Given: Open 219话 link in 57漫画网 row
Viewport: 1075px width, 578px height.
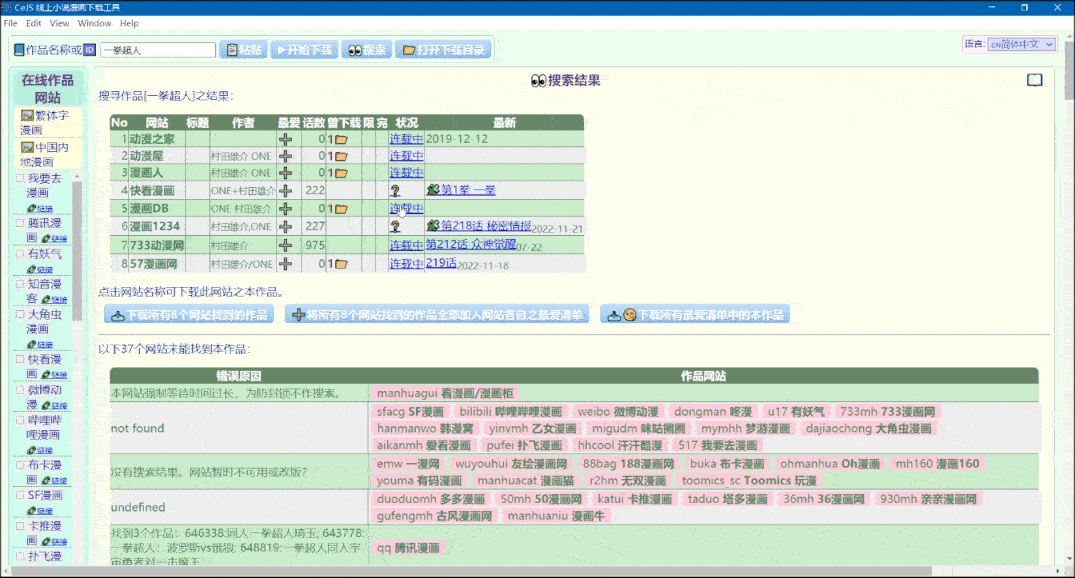Looking at the screenshot, I should tap(441, 263).
